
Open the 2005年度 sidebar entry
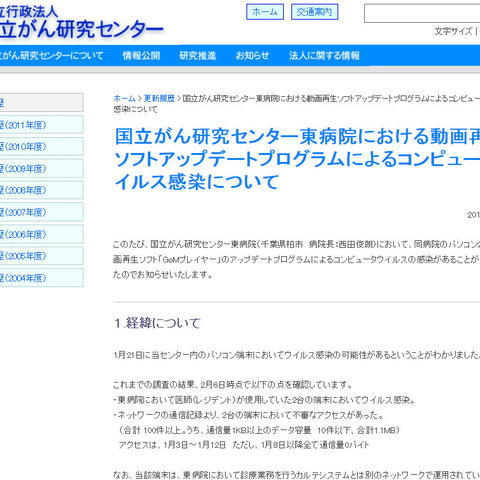coord(41,256)
